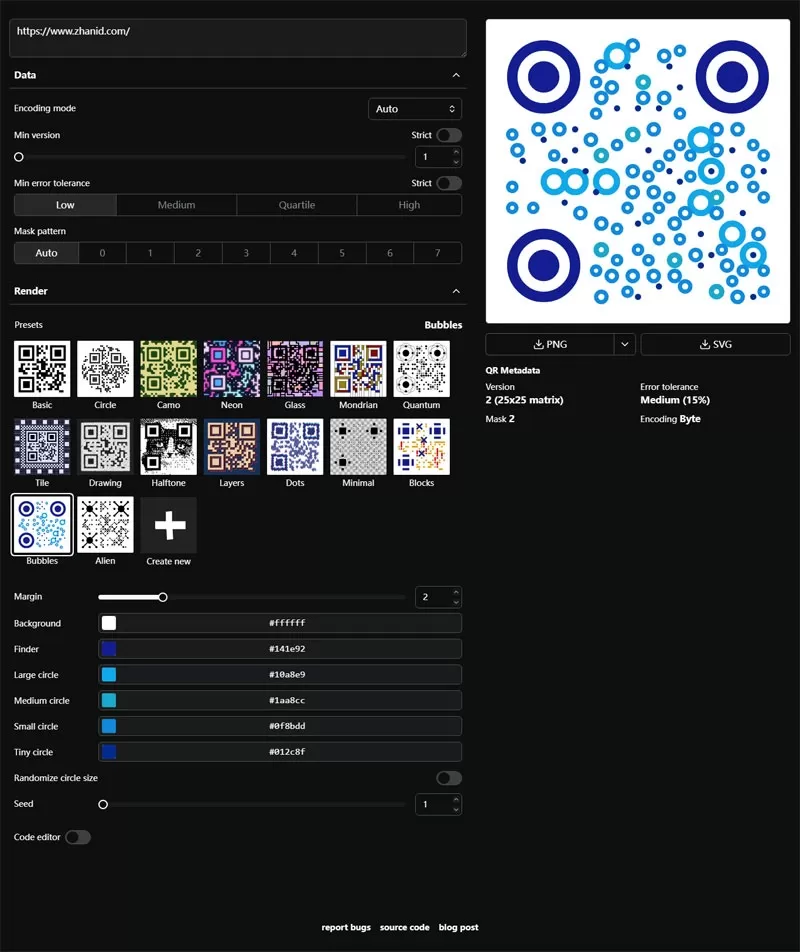Enable Strict toggle for Min version
800x952 pixels.
pyautogui.click(x=449, y=135)
